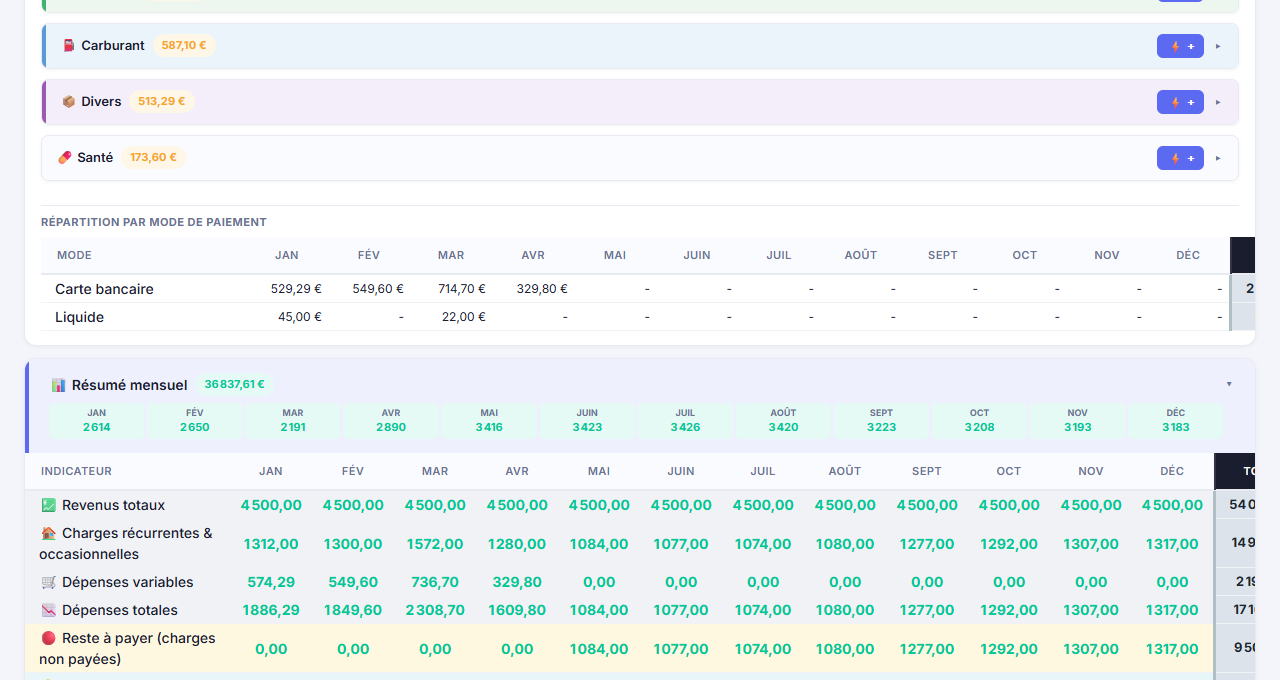1280x680 pixels.
Task: Collapse the Résumé mensuel section
Action: (x=1229, y=384)
